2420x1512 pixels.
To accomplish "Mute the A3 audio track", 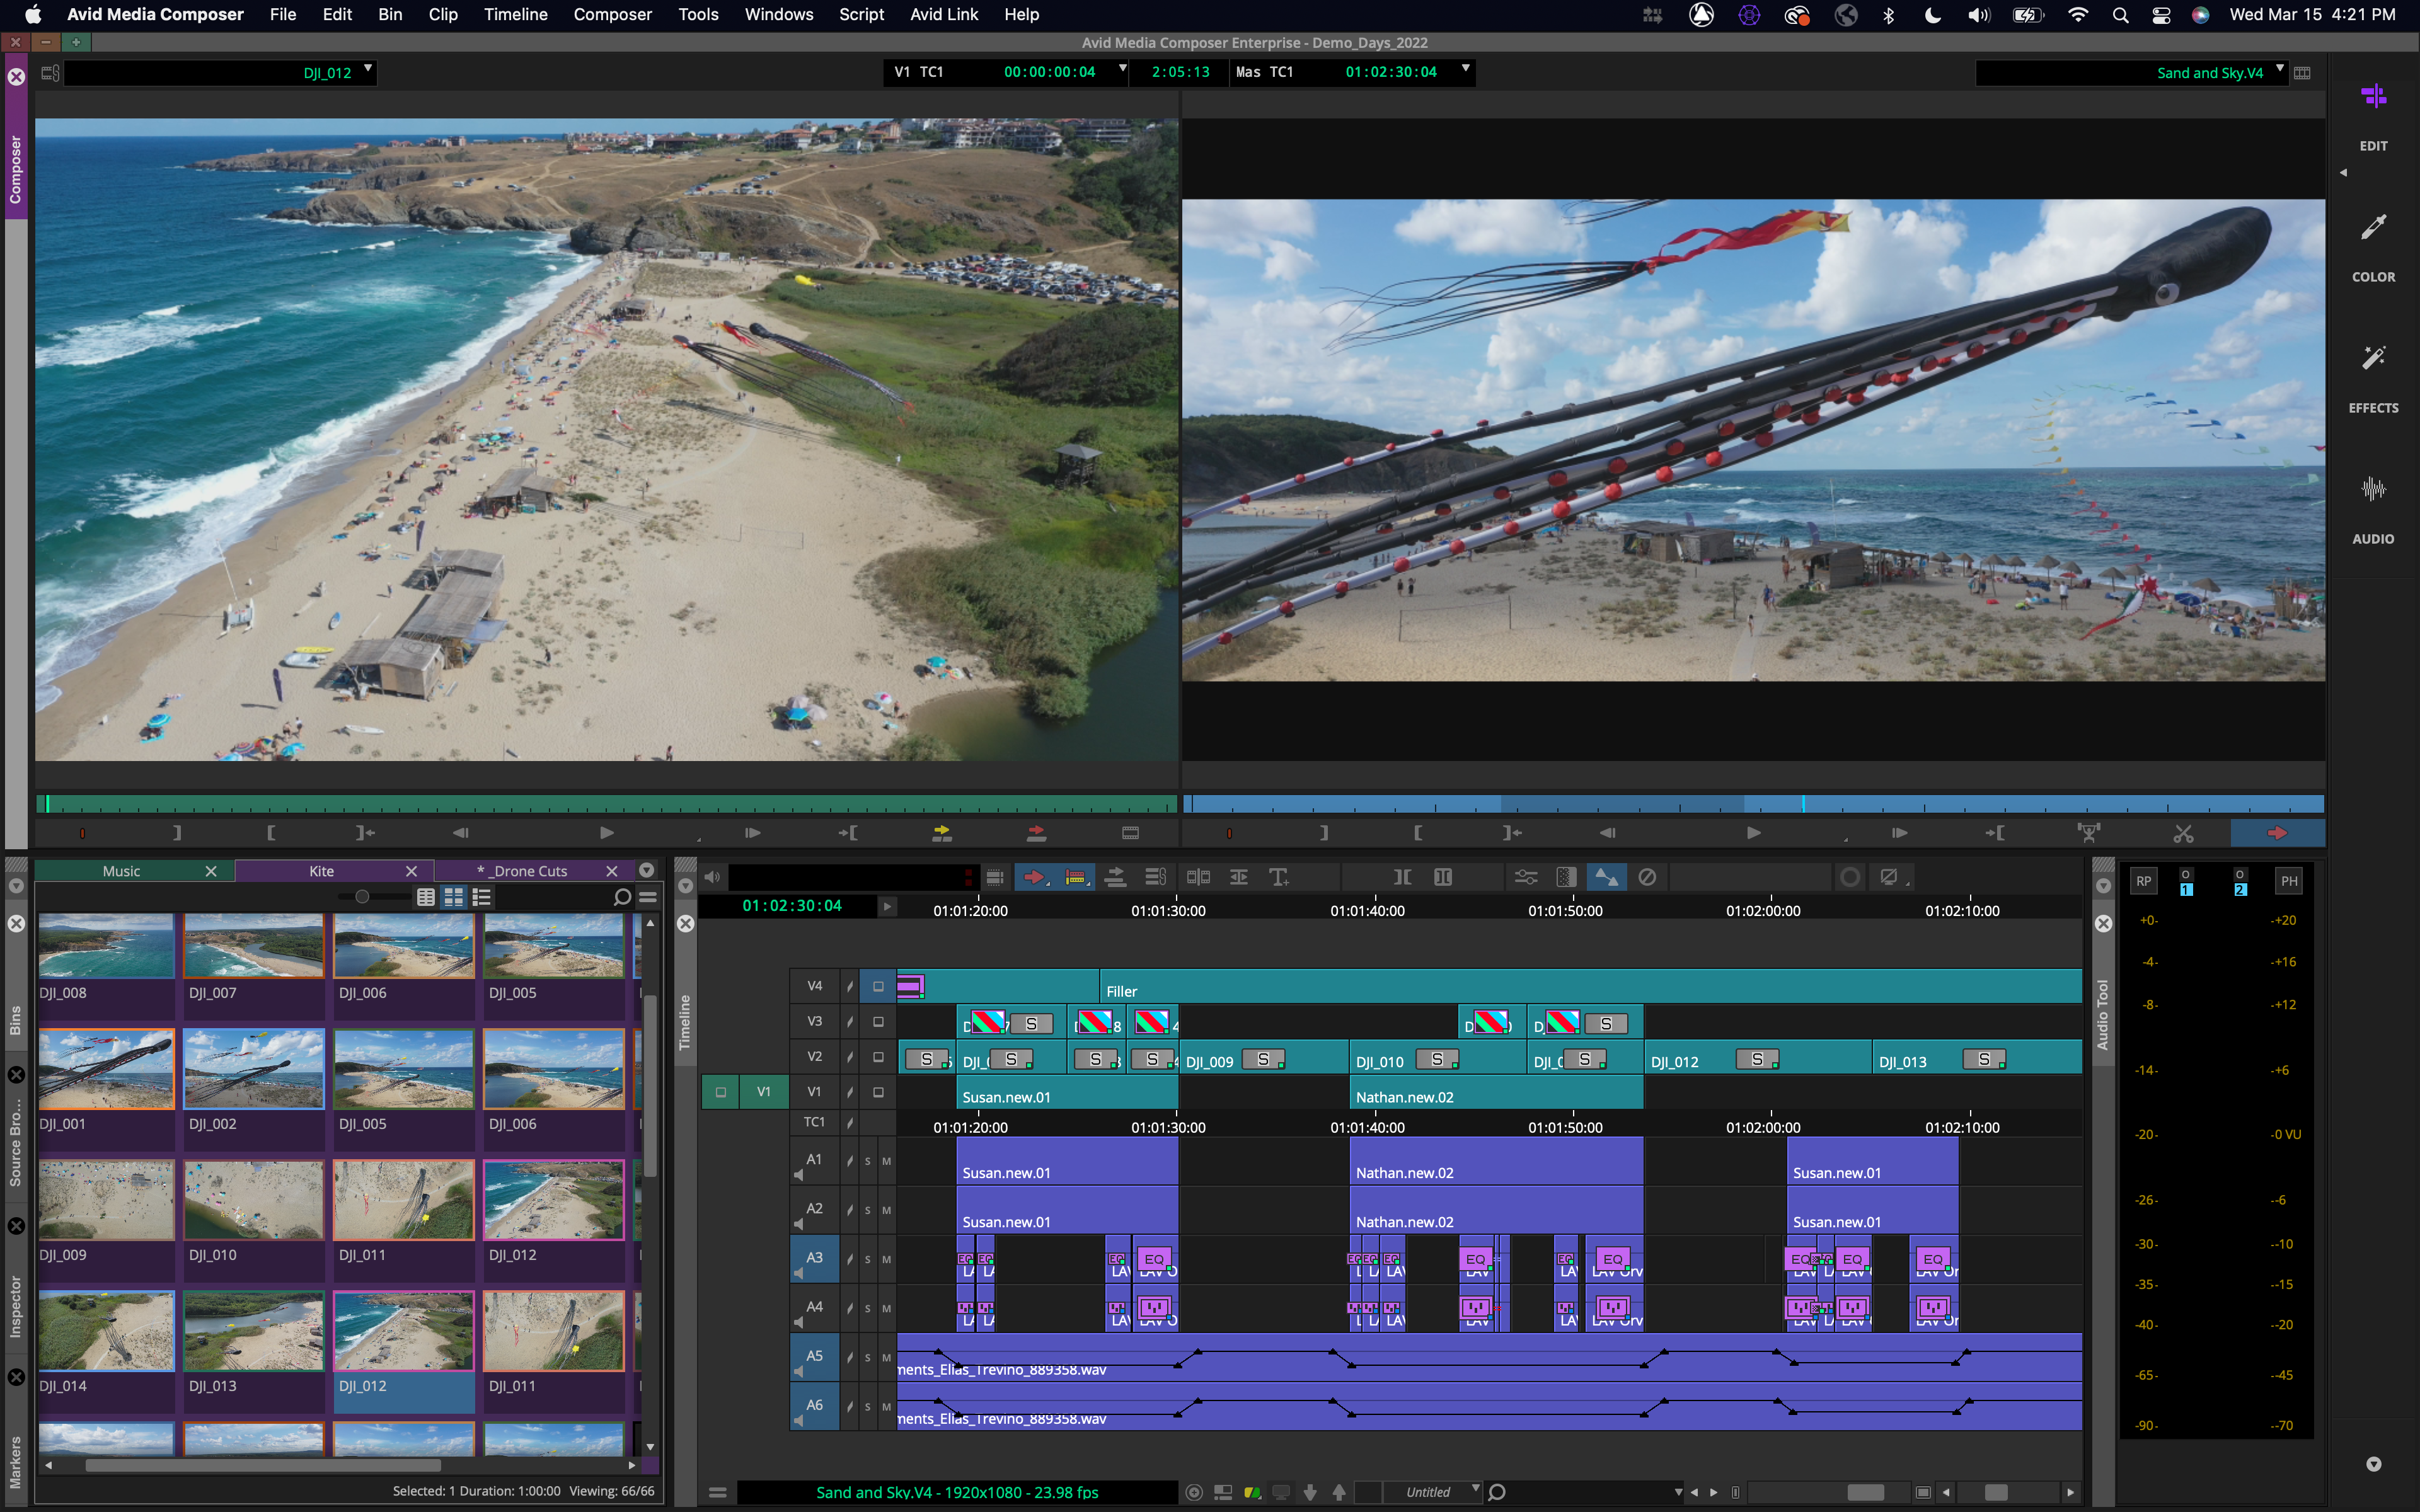I will 886,1259.
